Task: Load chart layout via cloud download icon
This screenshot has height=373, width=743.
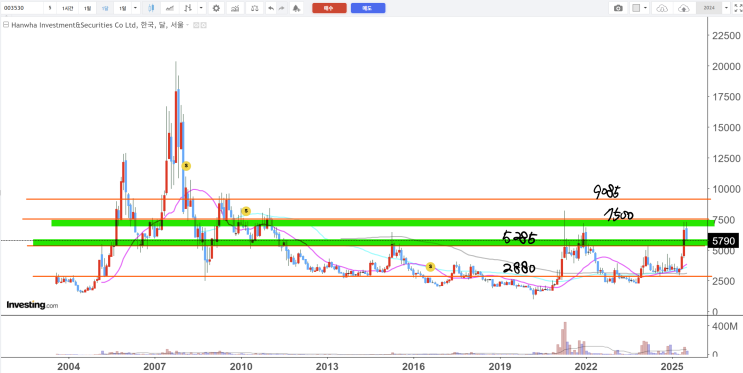Action: [x=662, y=8]
